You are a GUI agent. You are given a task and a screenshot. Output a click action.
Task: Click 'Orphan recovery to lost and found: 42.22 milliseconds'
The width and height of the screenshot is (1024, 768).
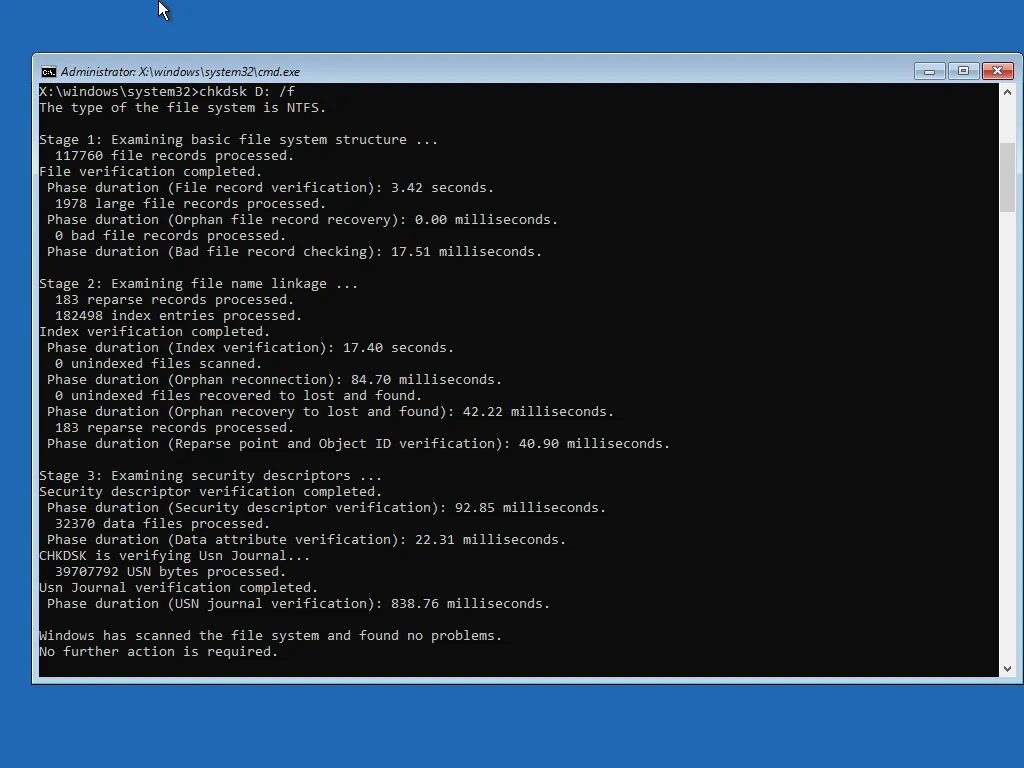tap(330, 411)
